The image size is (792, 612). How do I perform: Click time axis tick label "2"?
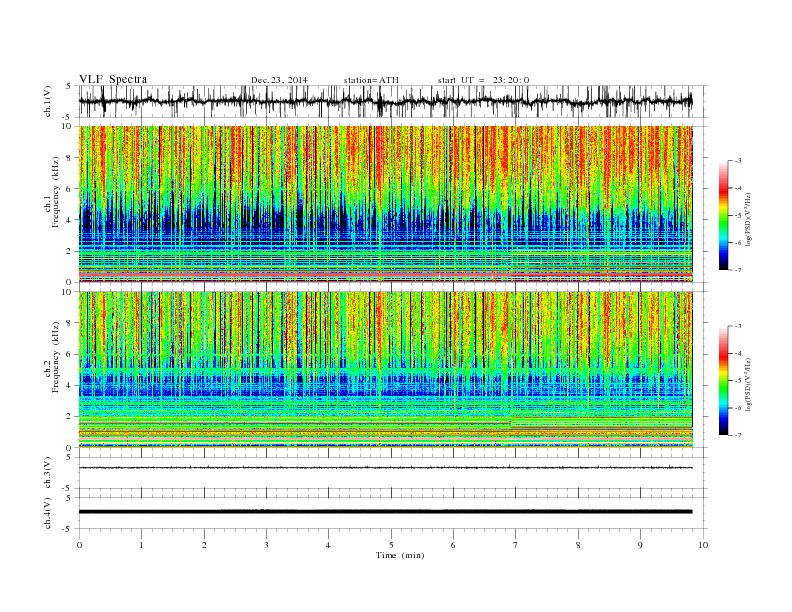(204, 545)
